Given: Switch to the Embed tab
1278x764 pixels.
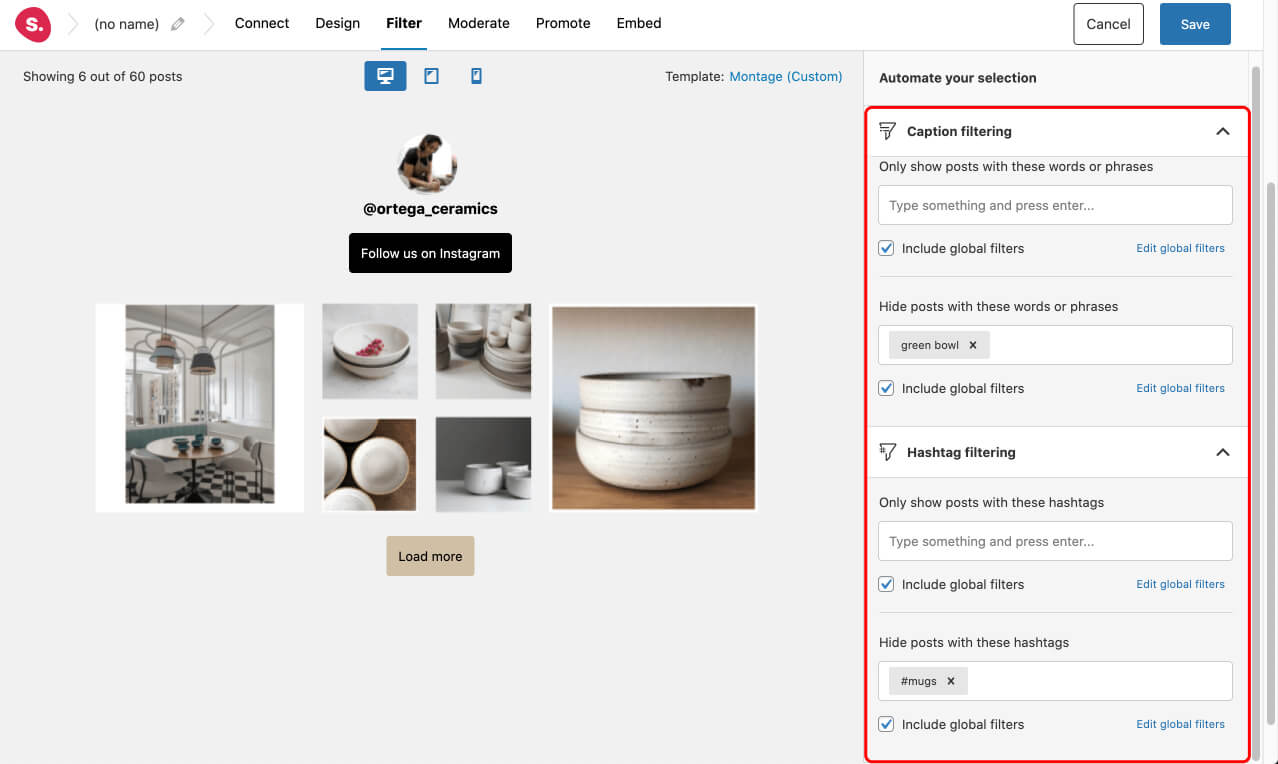Looking at the screenshot, I should [639, 23].
